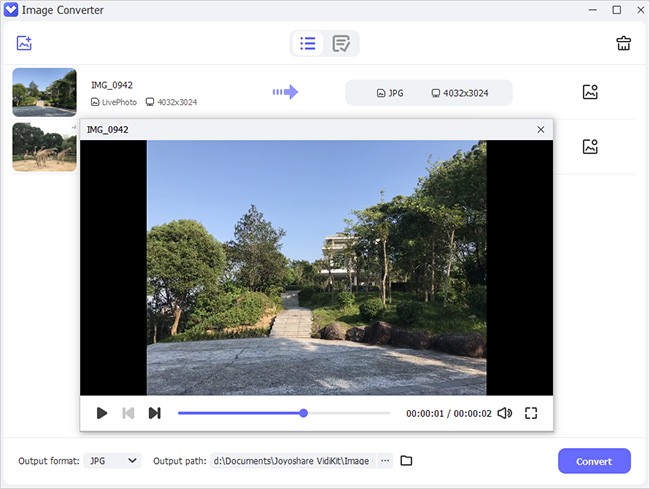Click the preview video image area
Image resolution: width=650 pixels, height=489 pixels.
click(316, 268)
